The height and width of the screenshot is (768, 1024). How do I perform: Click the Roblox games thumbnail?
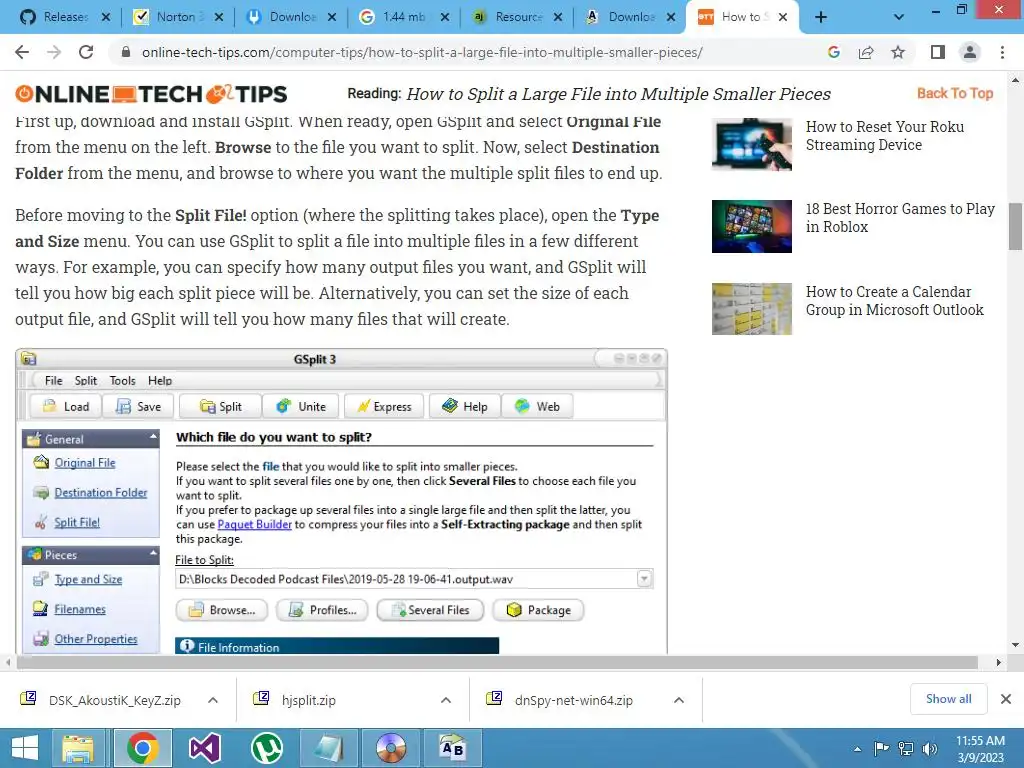tap(752, 227)
